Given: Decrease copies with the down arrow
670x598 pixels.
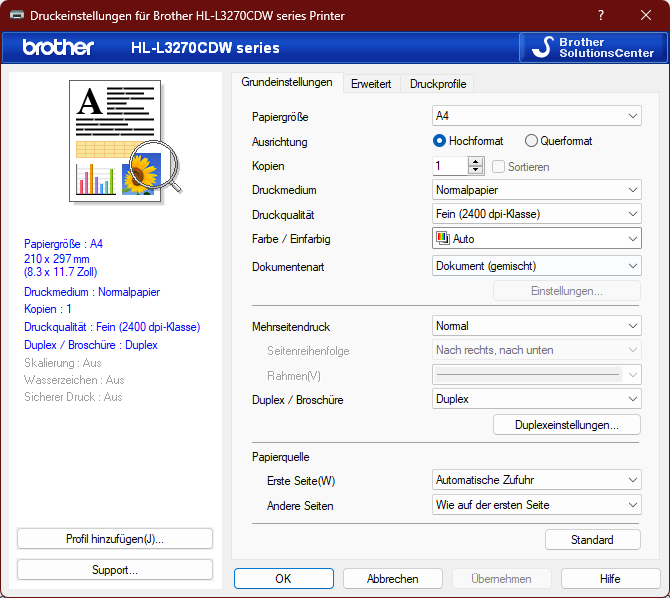Looking at the screenshot, I should pos(475,170).
